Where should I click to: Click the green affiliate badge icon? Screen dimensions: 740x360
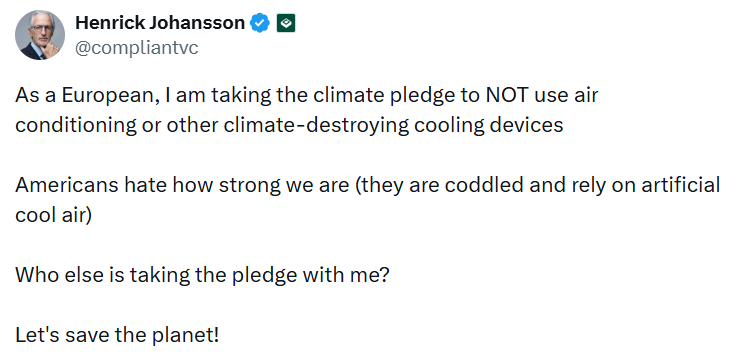pos(286,23)
